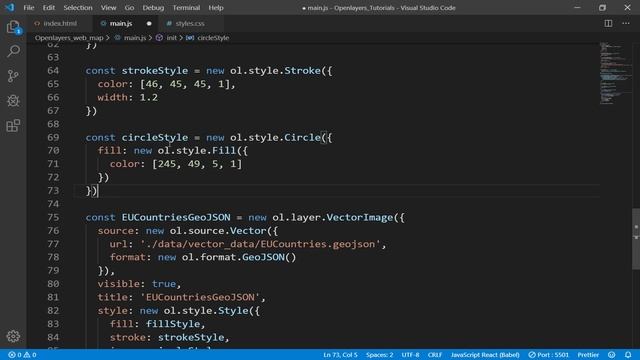Open the View menu

click(108, 8)
